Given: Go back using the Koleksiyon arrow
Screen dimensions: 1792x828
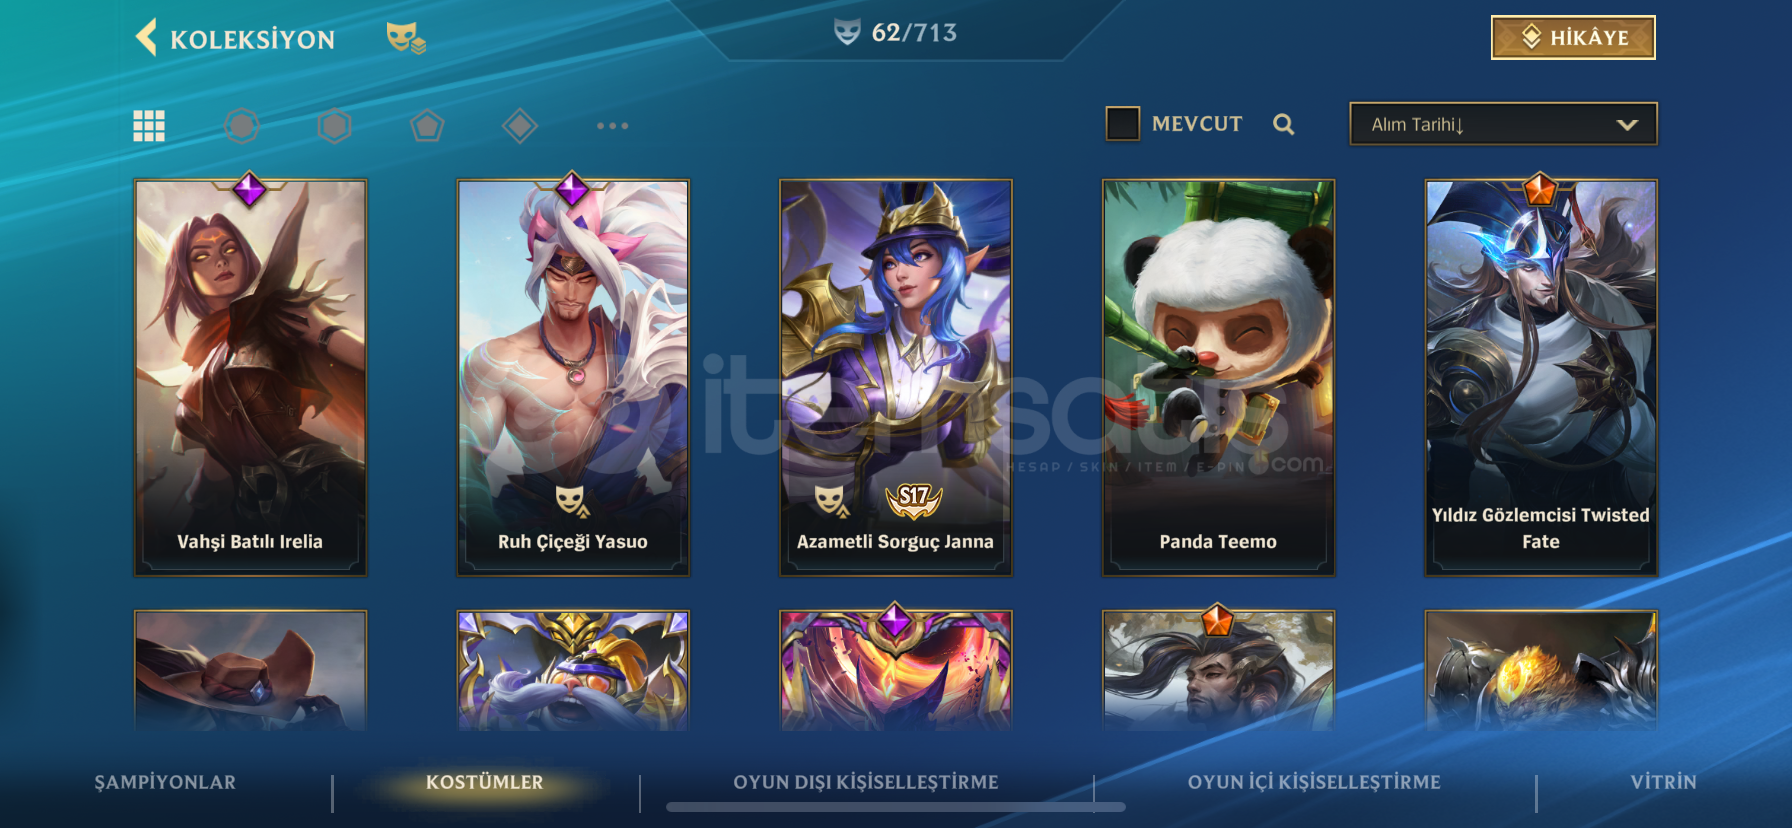Looking at the screenshot, I should click(x=147, y=38).
